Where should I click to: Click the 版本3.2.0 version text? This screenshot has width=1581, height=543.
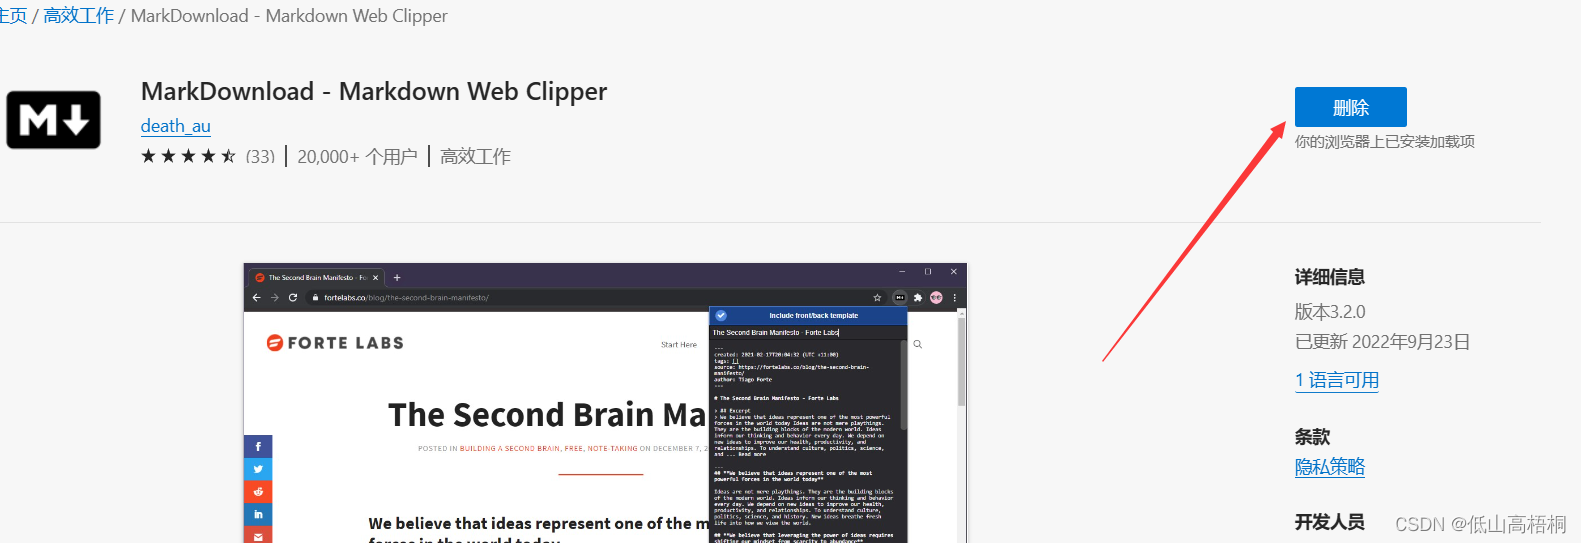point(1330,312)
